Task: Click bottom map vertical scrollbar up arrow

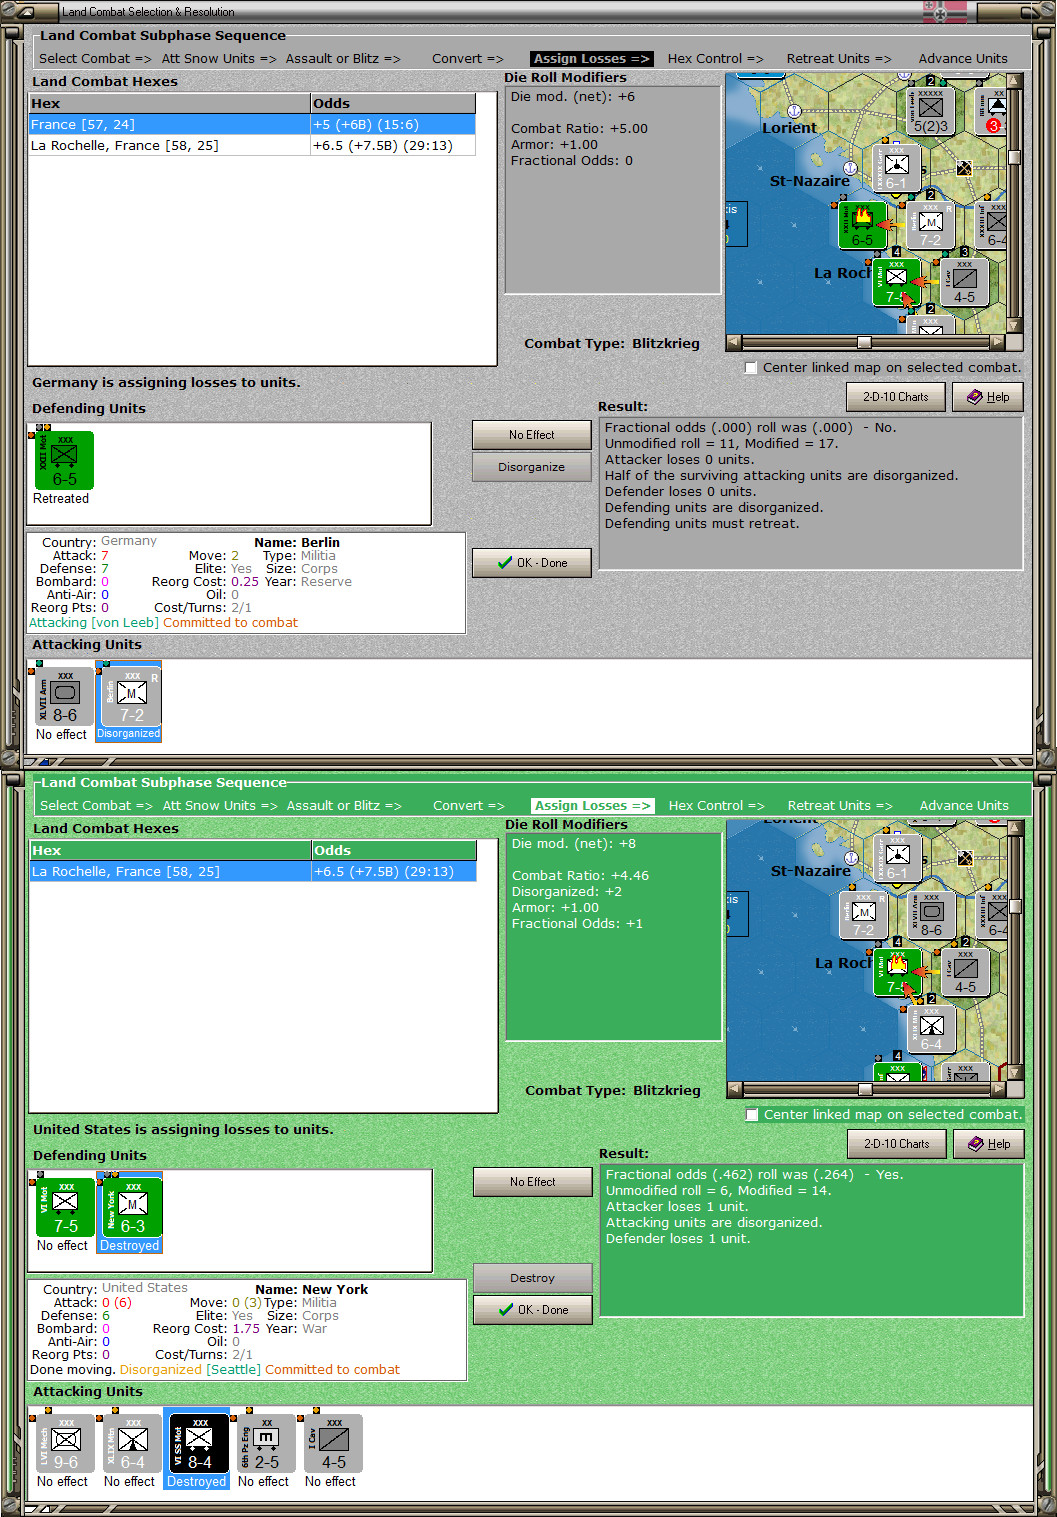Action: click(x=1015, y=828)
